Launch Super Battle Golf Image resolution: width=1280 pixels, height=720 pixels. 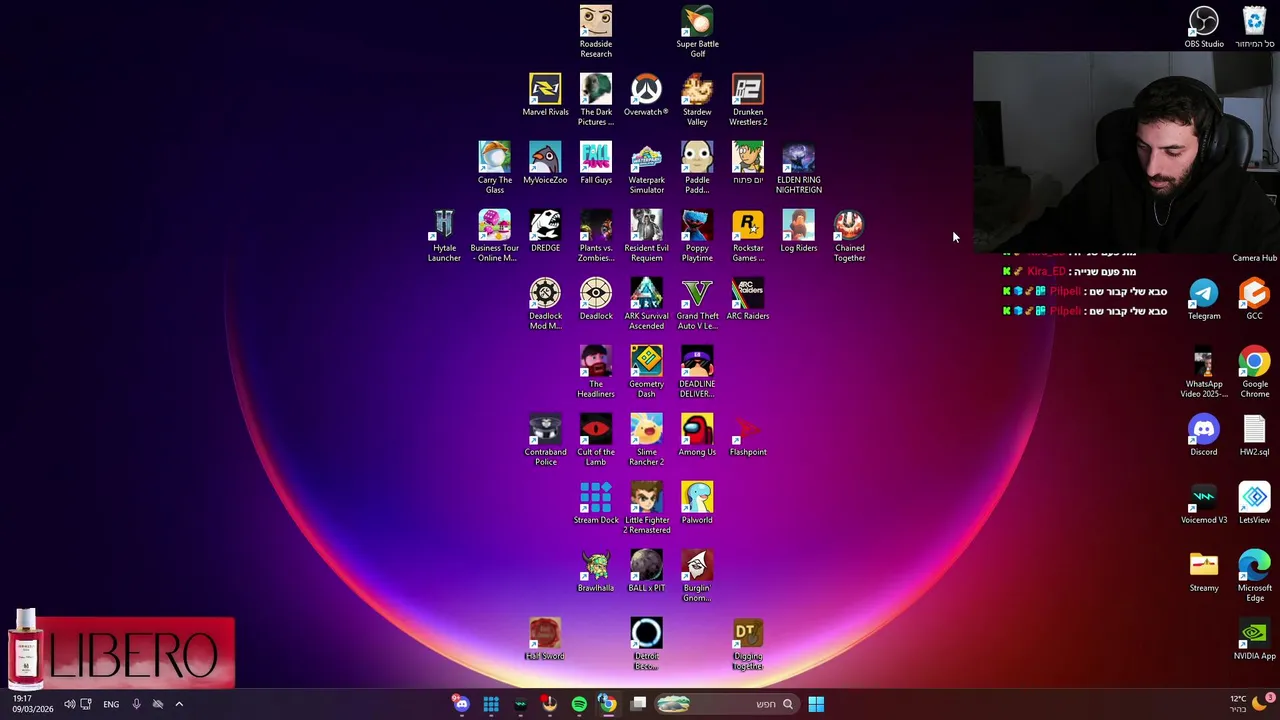point(697,31)
